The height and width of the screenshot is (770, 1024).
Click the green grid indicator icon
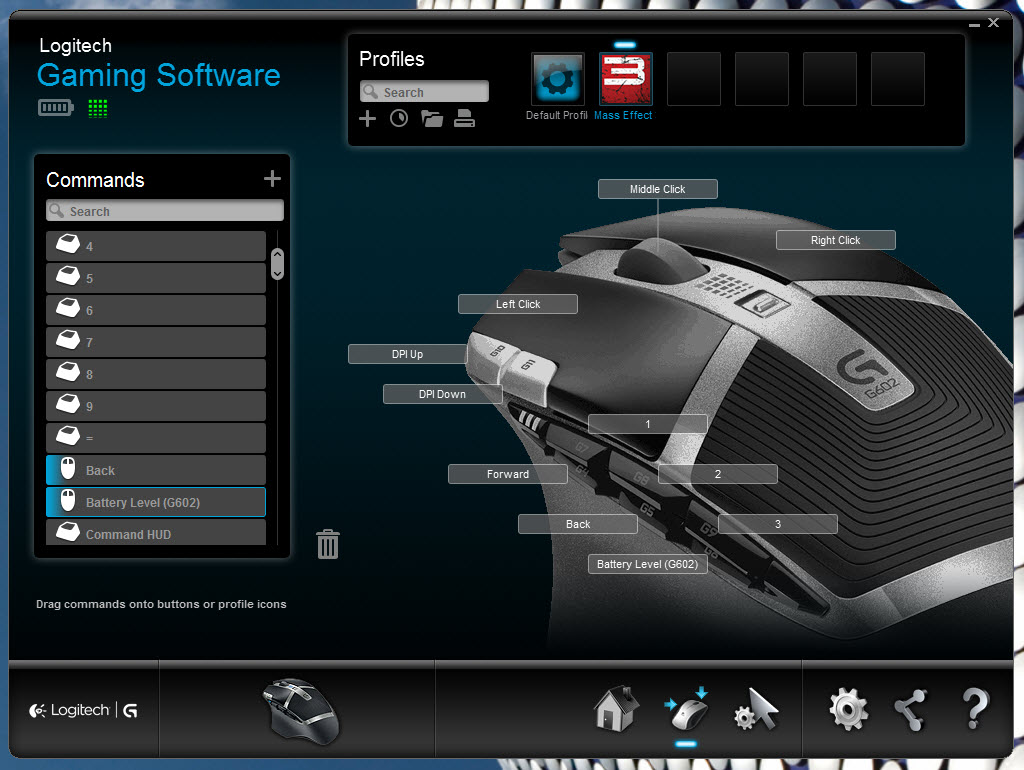point(98,108)
